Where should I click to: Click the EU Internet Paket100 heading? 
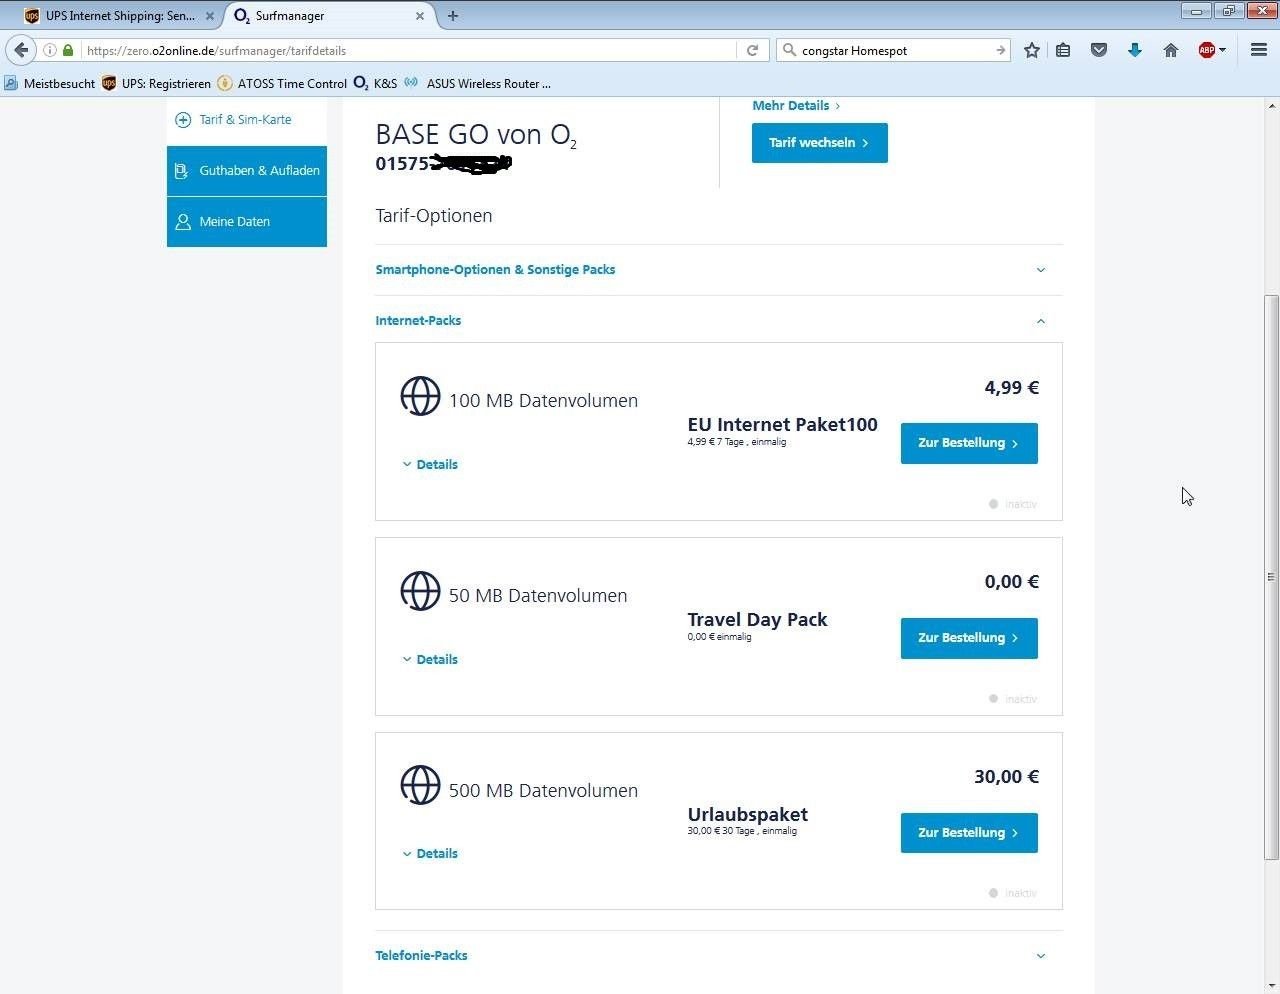(x=782, y=425)
